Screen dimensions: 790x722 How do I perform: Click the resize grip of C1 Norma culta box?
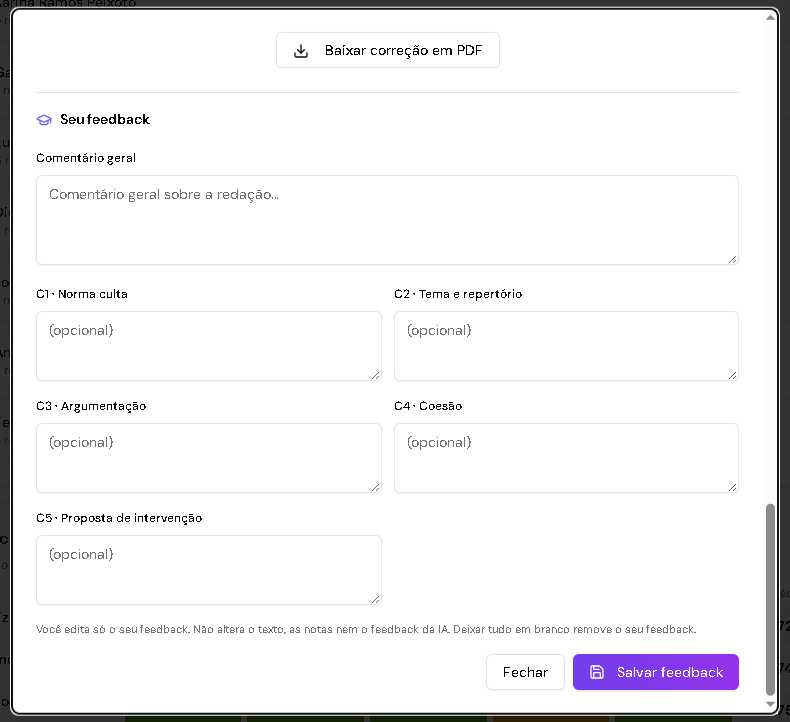tap(375, 375)
